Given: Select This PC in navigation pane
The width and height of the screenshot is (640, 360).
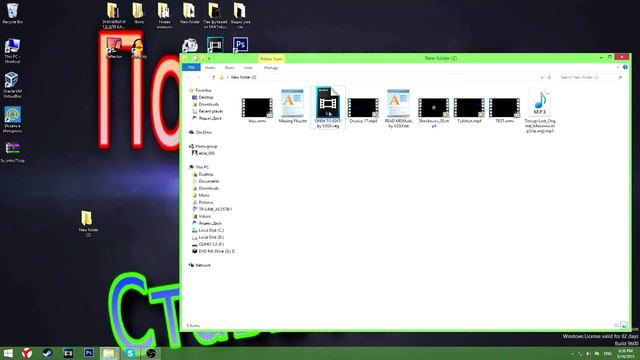Looking at the screenshot, I should click(202, 167).
